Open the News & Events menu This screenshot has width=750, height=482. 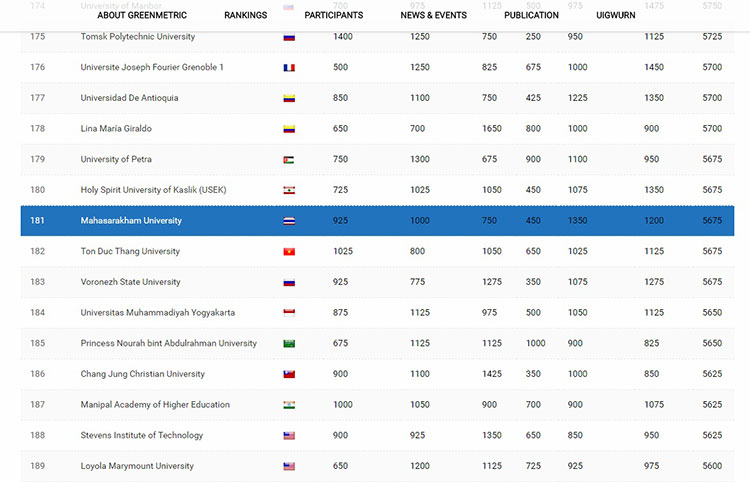coord(433,15)
